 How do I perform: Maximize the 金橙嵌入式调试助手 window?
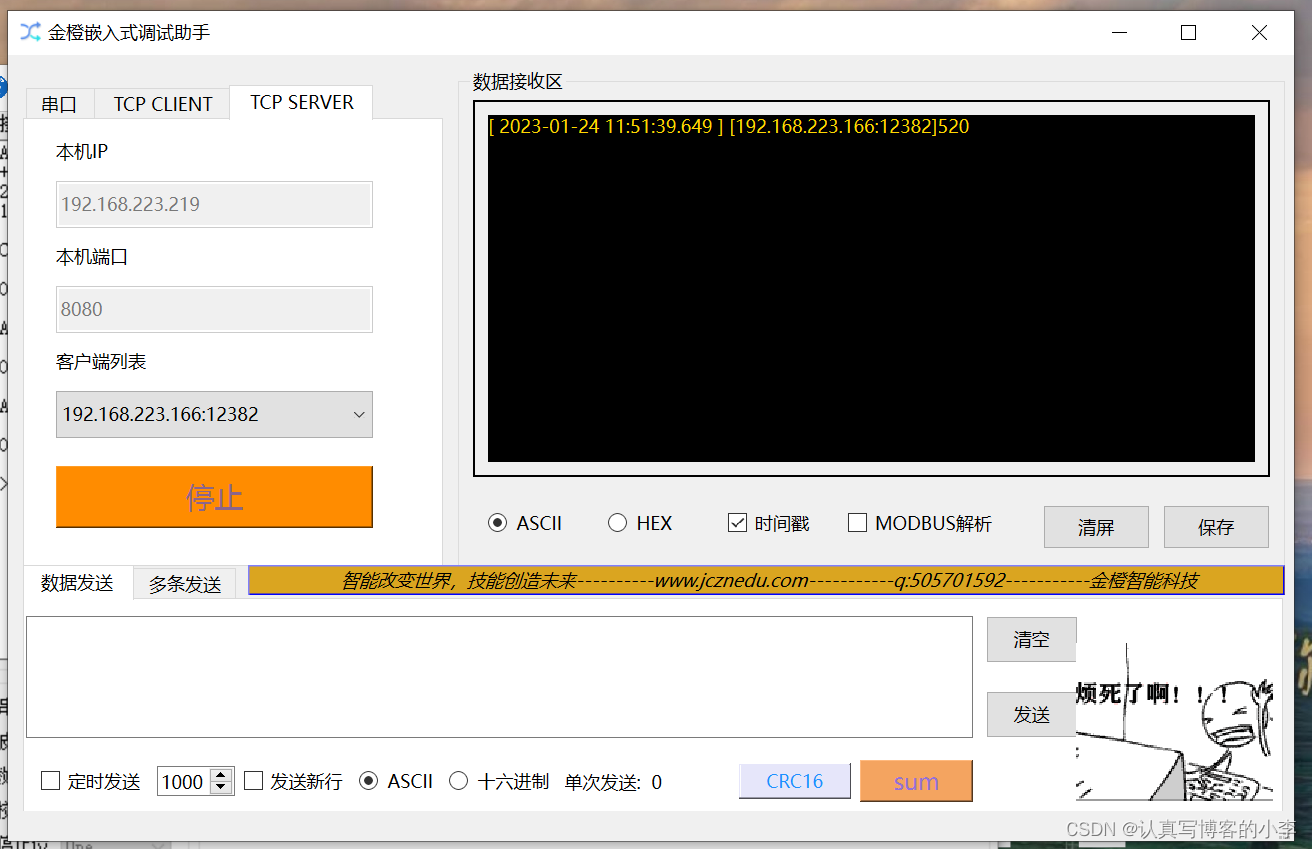point(1188,33)
